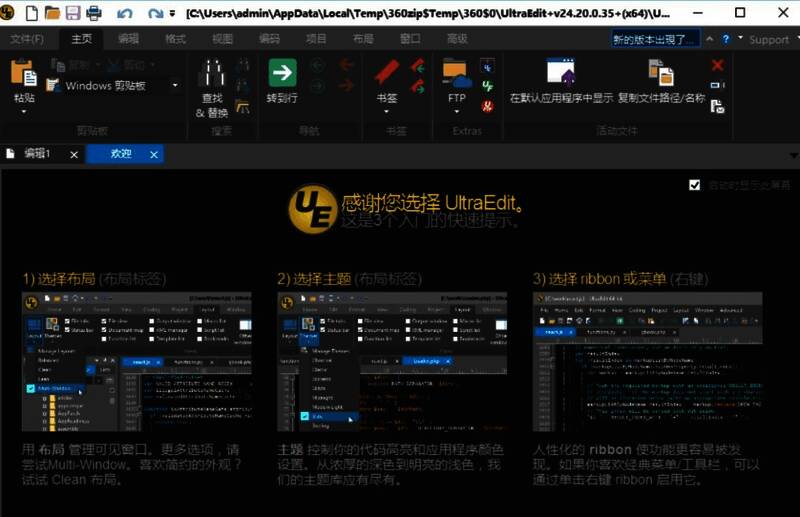Click the Go to Line (转到行) green arrow icon

click(x=283, y=73)
